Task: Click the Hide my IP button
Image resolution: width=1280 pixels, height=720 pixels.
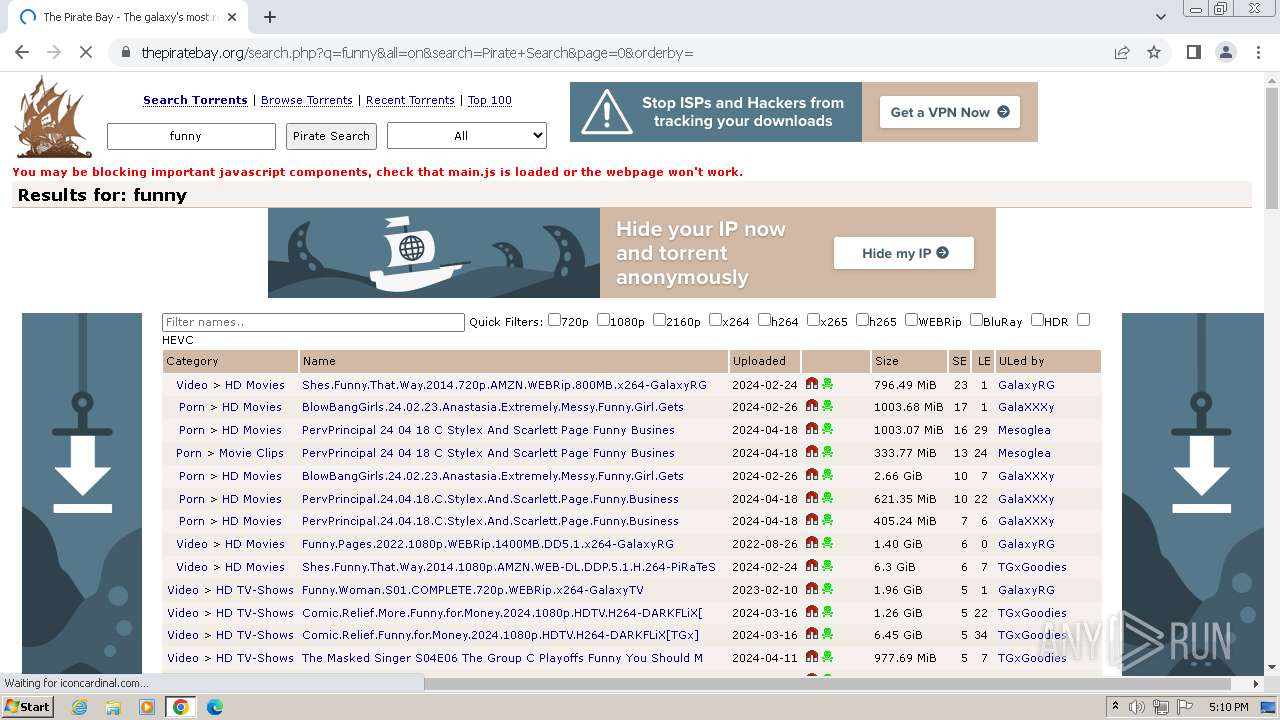Action: (904, 253)
